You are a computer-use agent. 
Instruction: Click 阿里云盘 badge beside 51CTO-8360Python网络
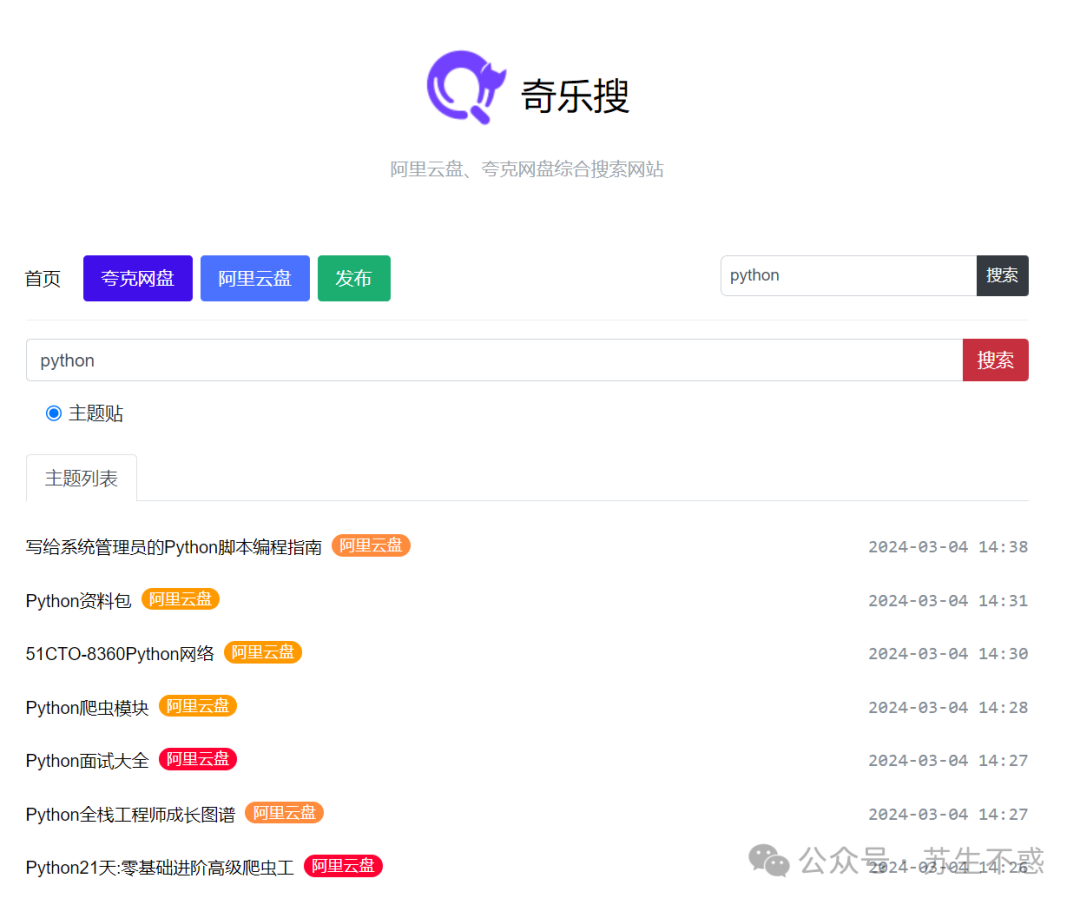(x=263, y=652)
